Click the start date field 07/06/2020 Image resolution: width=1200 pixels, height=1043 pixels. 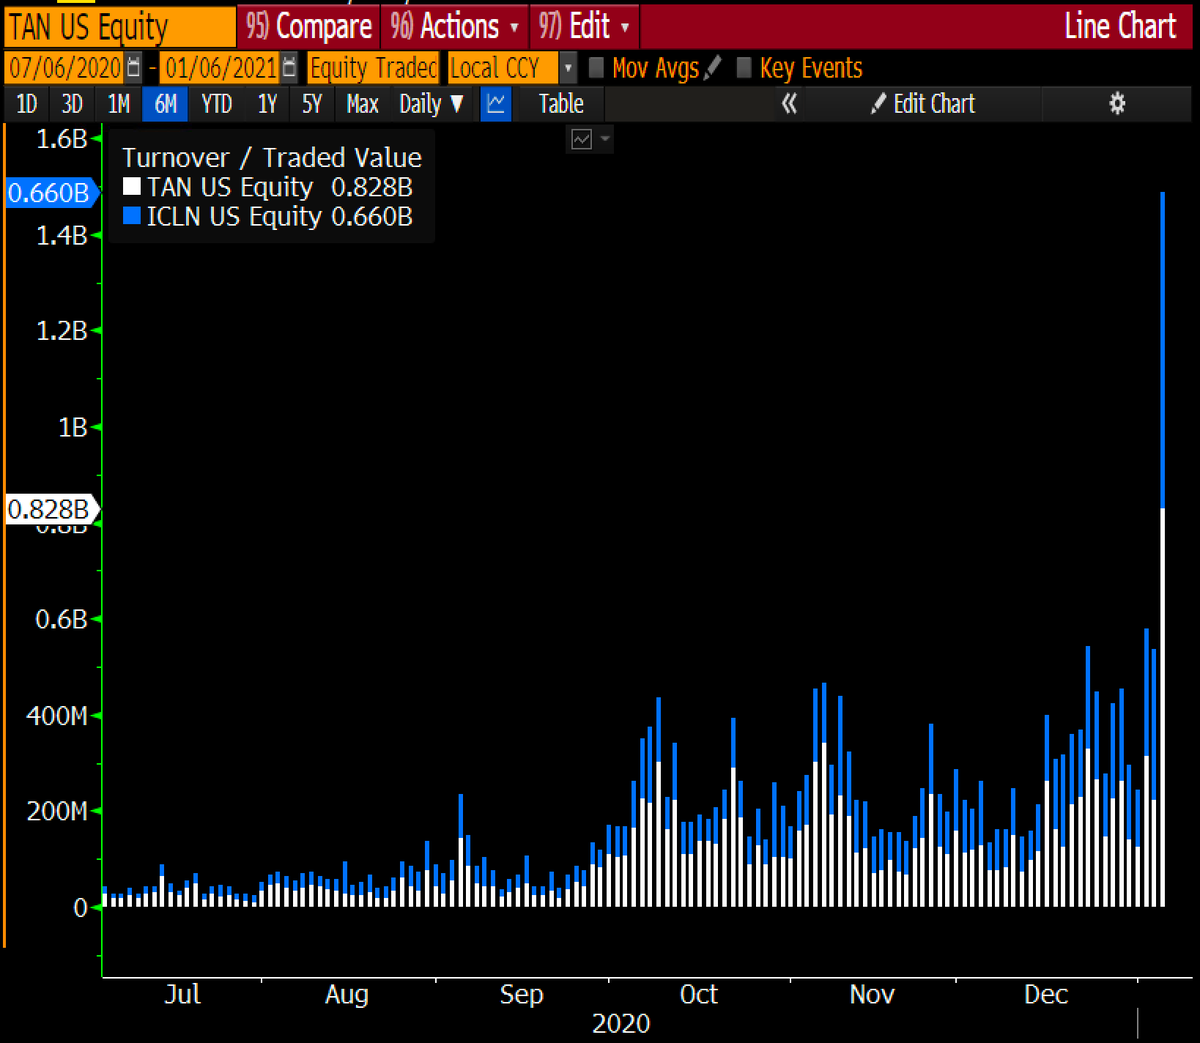(65, 68)
